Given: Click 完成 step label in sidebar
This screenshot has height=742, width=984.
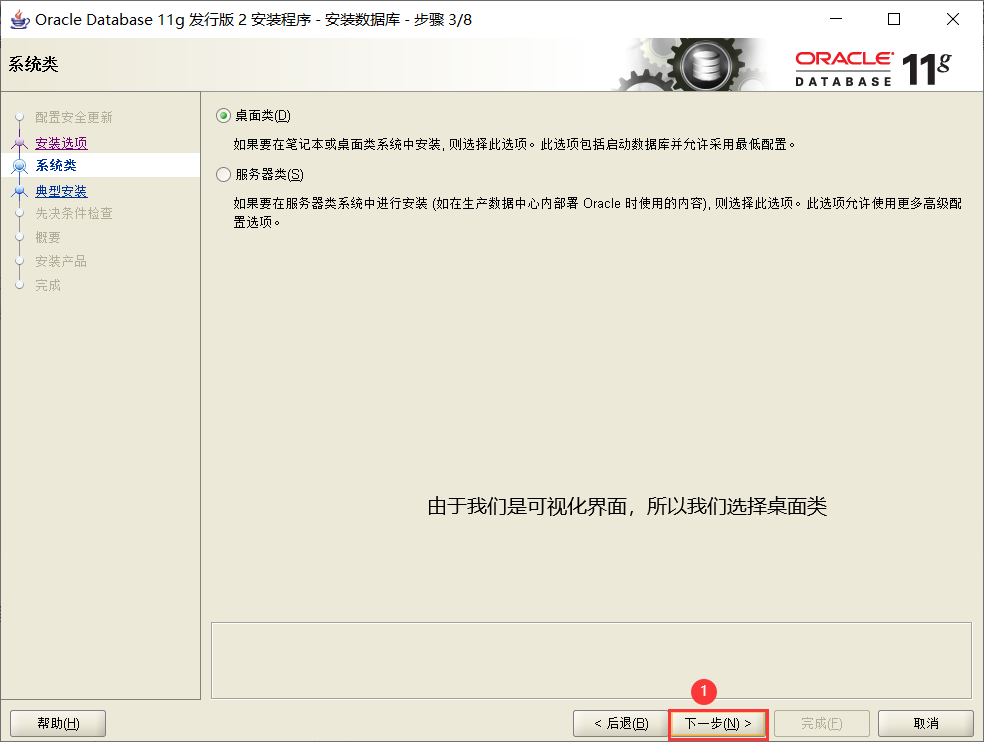Looking at the screenshot, I should tap(48, 285).
